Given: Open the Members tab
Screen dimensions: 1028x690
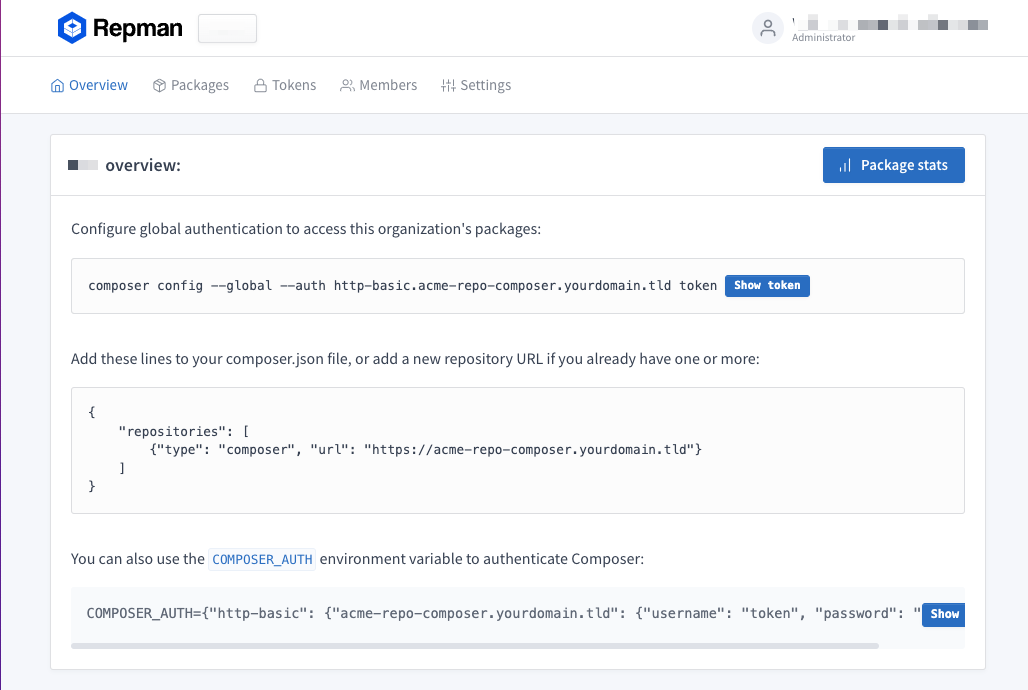Looking at the screenshot, I should [x=378, y=85].
